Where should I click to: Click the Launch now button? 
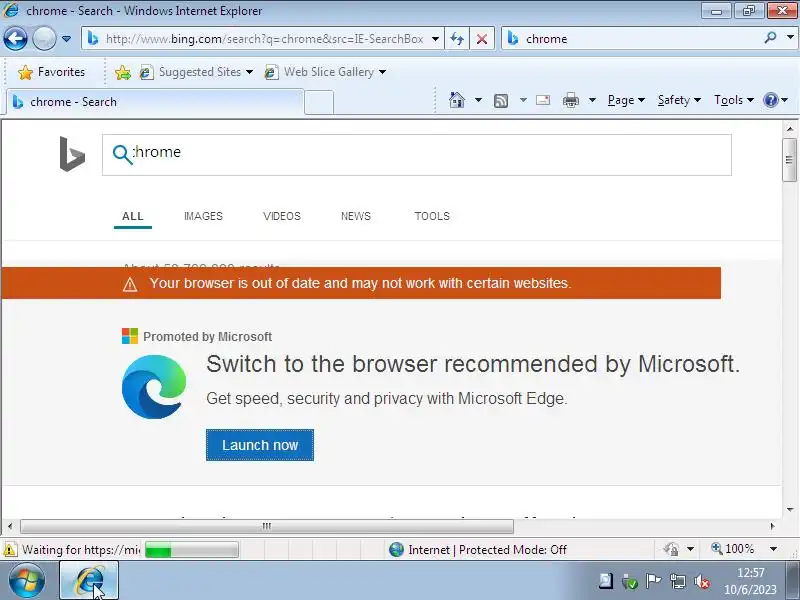click(x=260, y=445)
